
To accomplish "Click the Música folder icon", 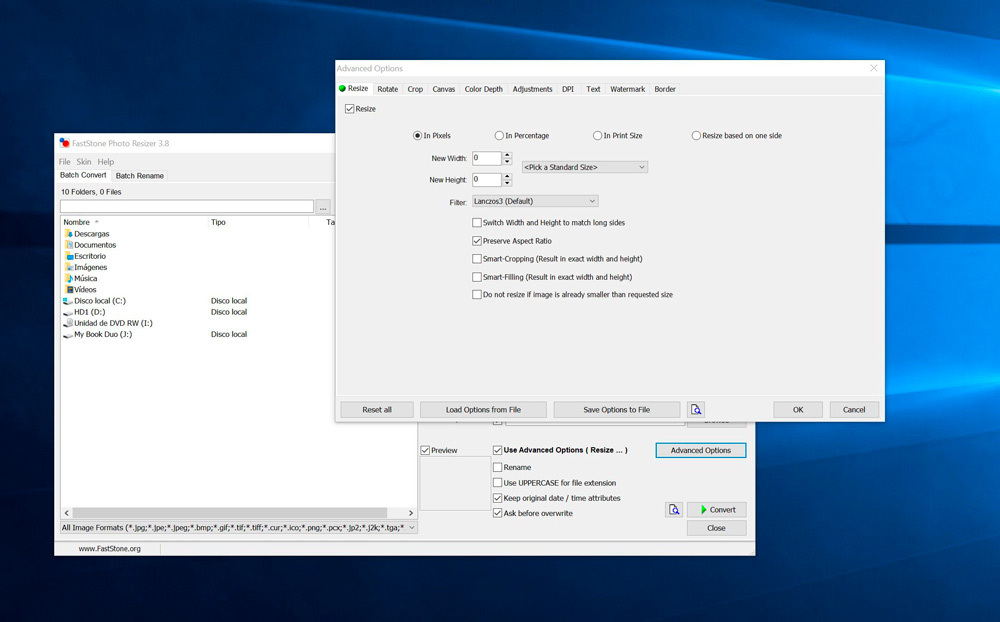I will tap(68, 278).
